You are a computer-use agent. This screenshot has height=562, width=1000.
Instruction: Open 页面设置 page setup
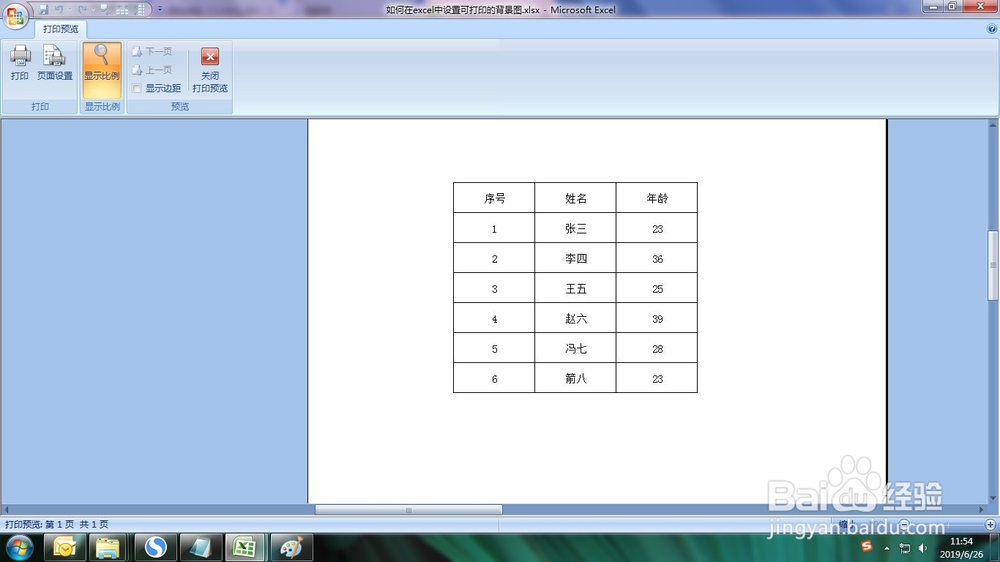55,63
